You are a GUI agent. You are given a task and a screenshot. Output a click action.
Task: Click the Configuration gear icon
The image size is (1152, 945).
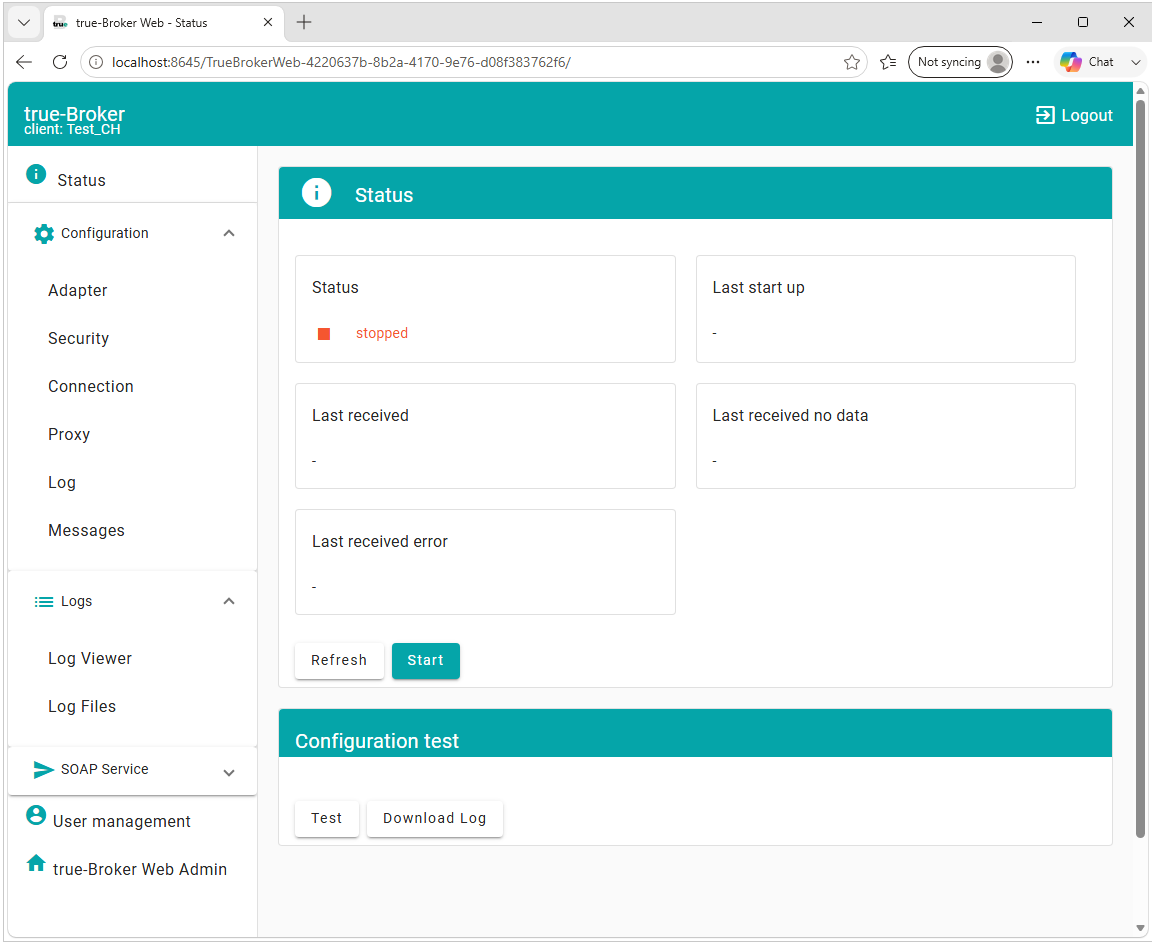tap(44, 234)
